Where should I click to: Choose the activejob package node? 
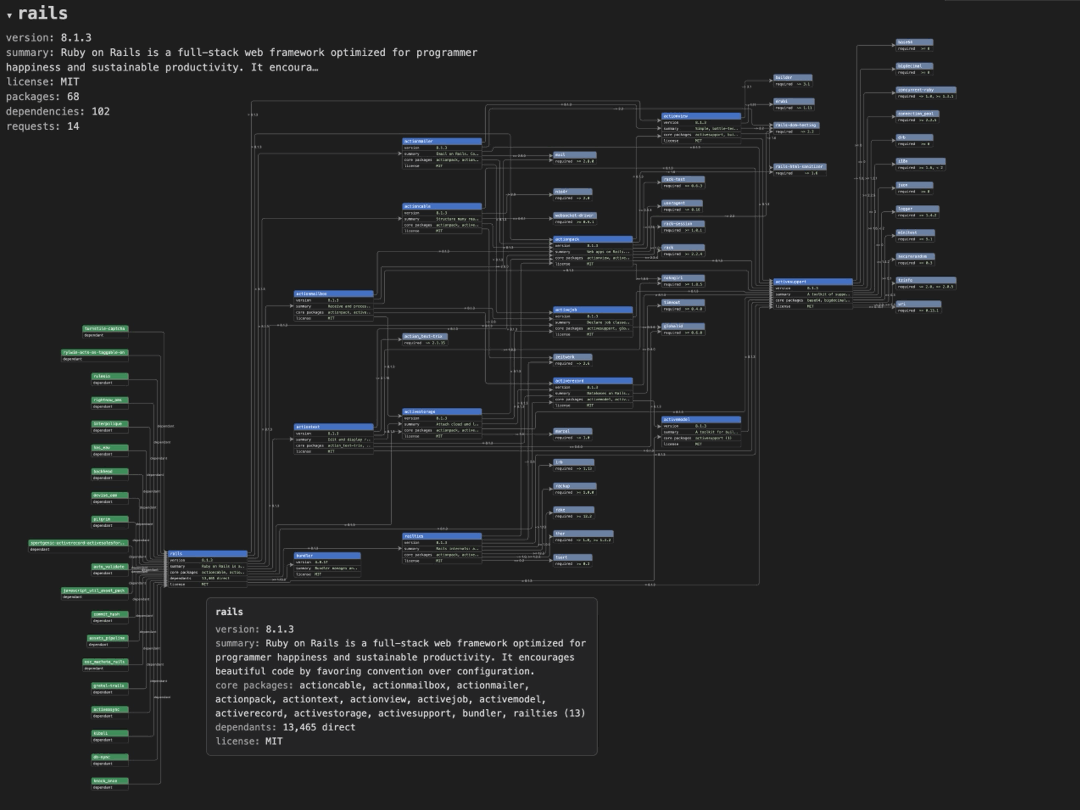[593, 322]
